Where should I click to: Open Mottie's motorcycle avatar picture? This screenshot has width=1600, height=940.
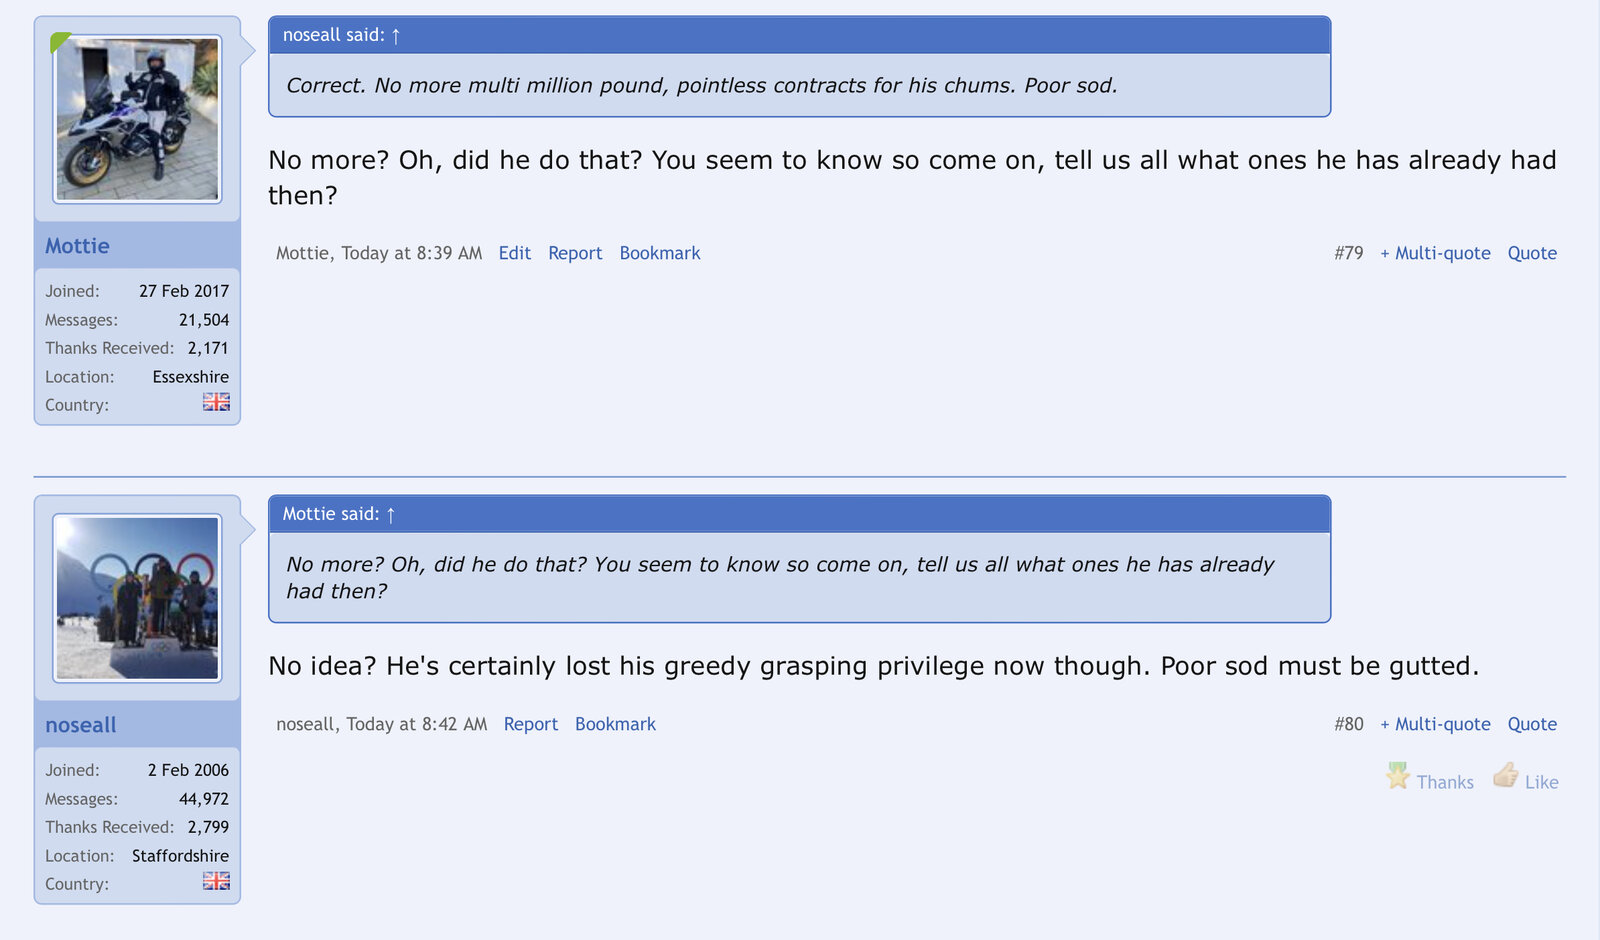[137, 119]
